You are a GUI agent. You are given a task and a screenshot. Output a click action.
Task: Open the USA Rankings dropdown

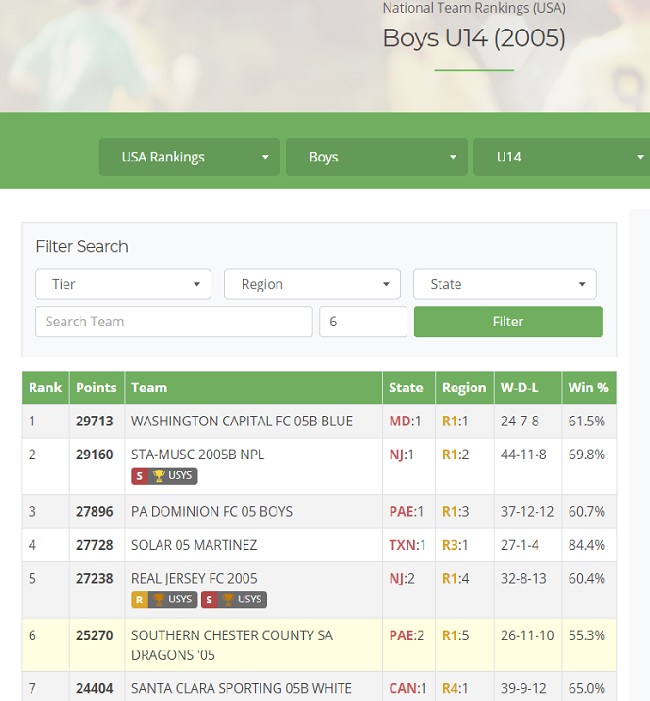tap(189, 157)
